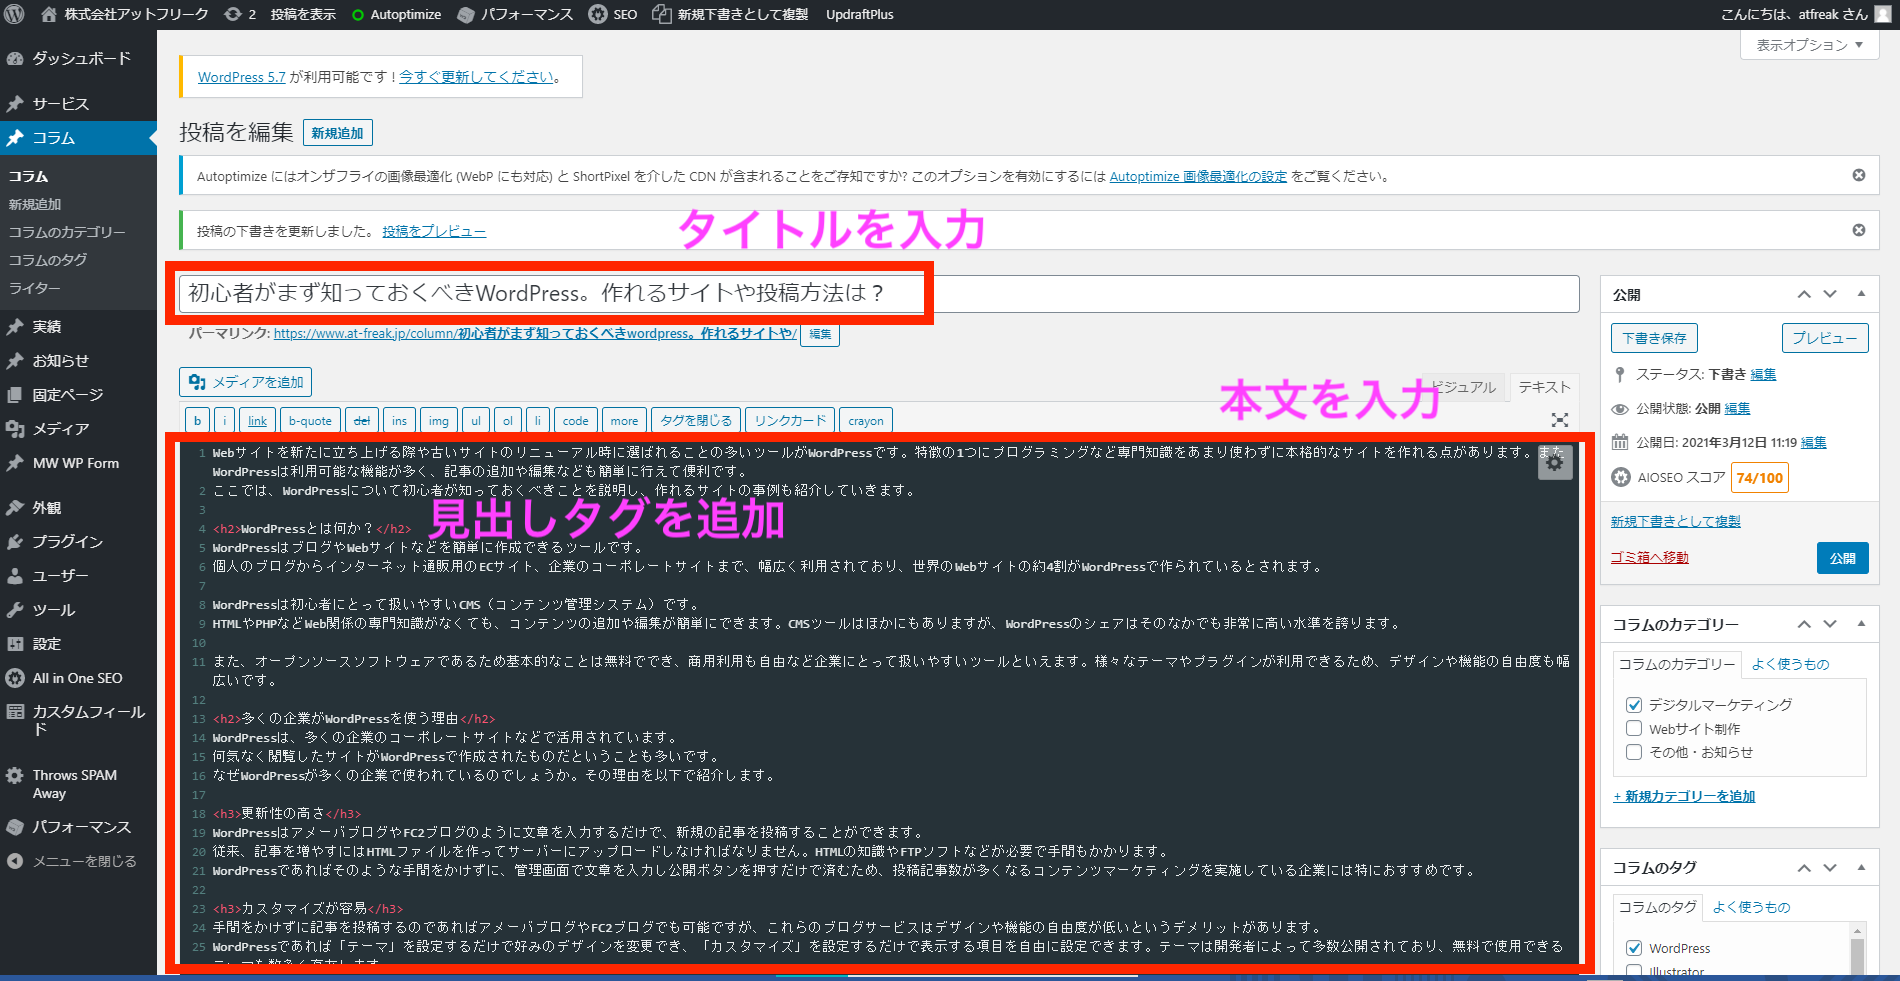Move コラムのカテゴリー panel down
This screenshot has width=1900, height=981.
click(x=1830, y=624)
